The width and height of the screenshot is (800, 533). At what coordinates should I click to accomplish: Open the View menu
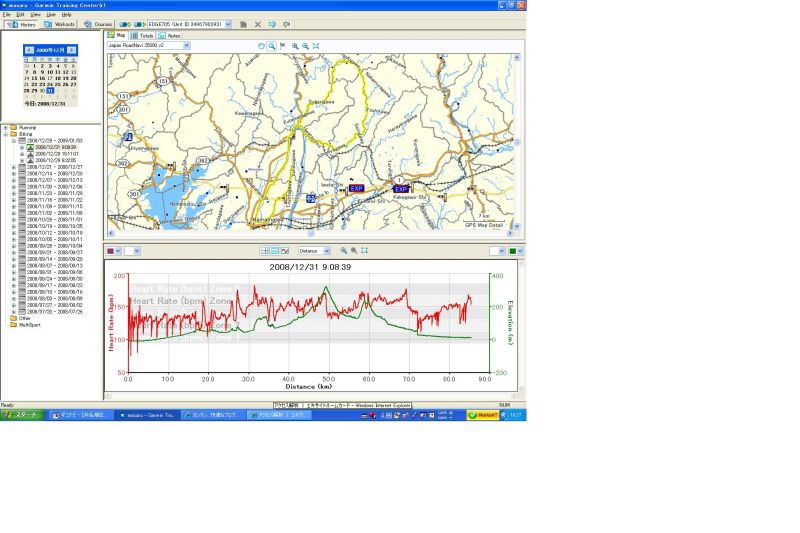[35, 15]
